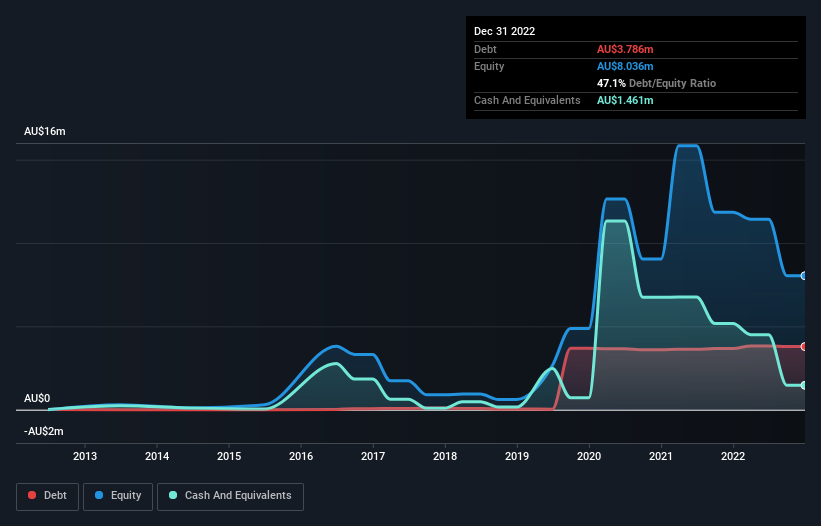
Task: Click the blue Equity endpoint marker
Action: [804, 276]
